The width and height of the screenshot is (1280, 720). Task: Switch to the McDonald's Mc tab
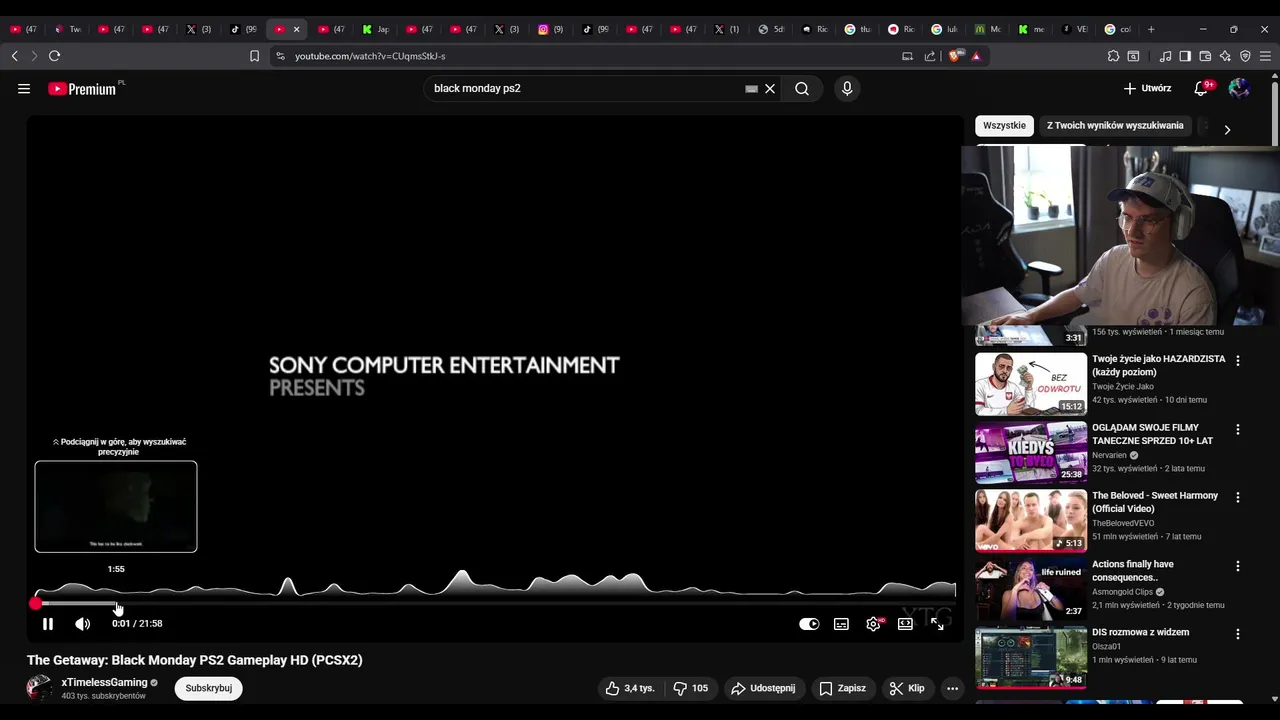987,29
